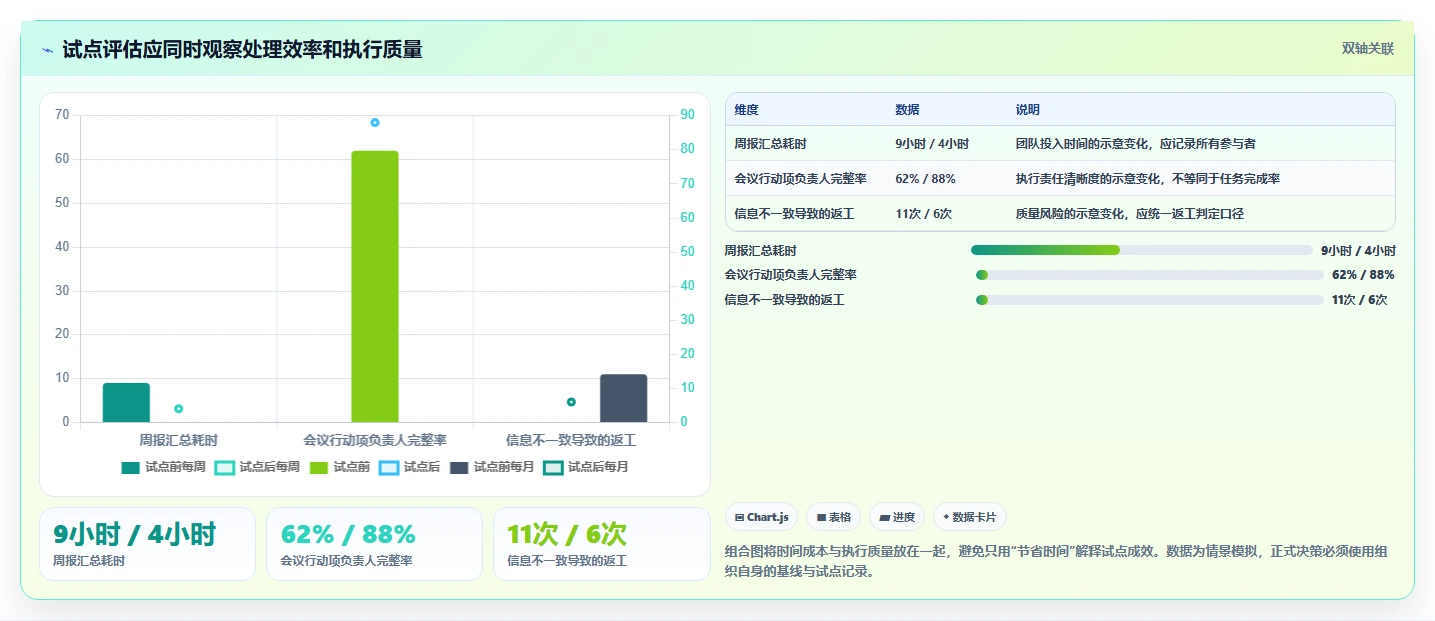Click the green 会议行动项负责人完整率 bar
Screen dimensions: 1435x621
pyautogui.click(x=375, y=286)
